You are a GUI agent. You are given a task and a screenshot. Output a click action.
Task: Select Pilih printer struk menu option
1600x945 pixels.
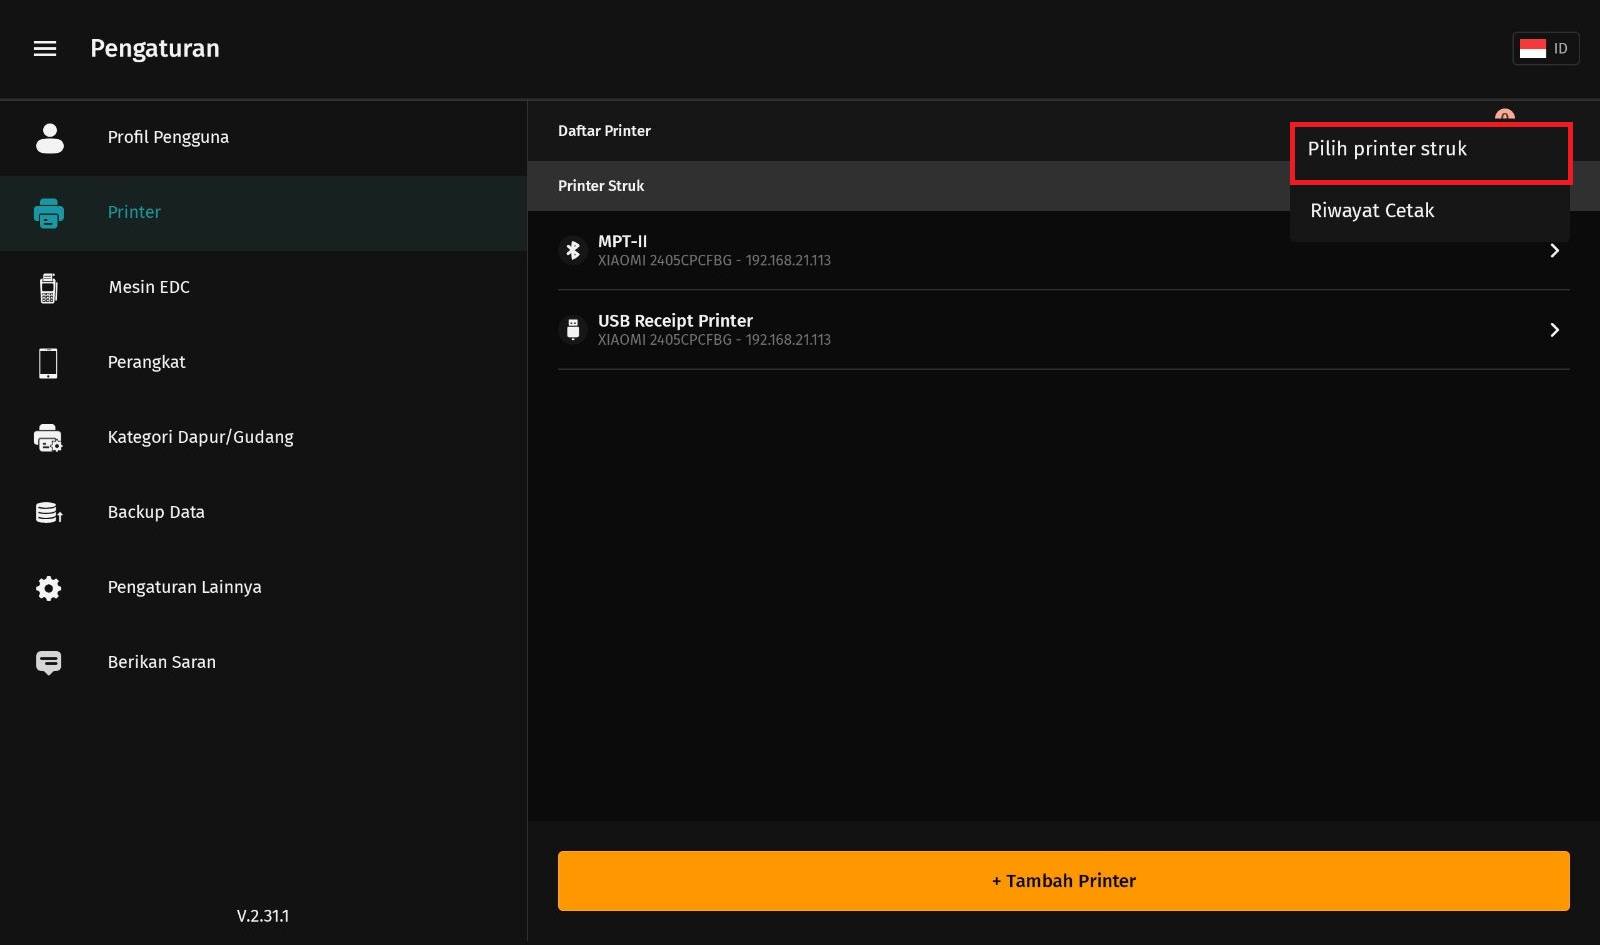tap(1430, 150)
